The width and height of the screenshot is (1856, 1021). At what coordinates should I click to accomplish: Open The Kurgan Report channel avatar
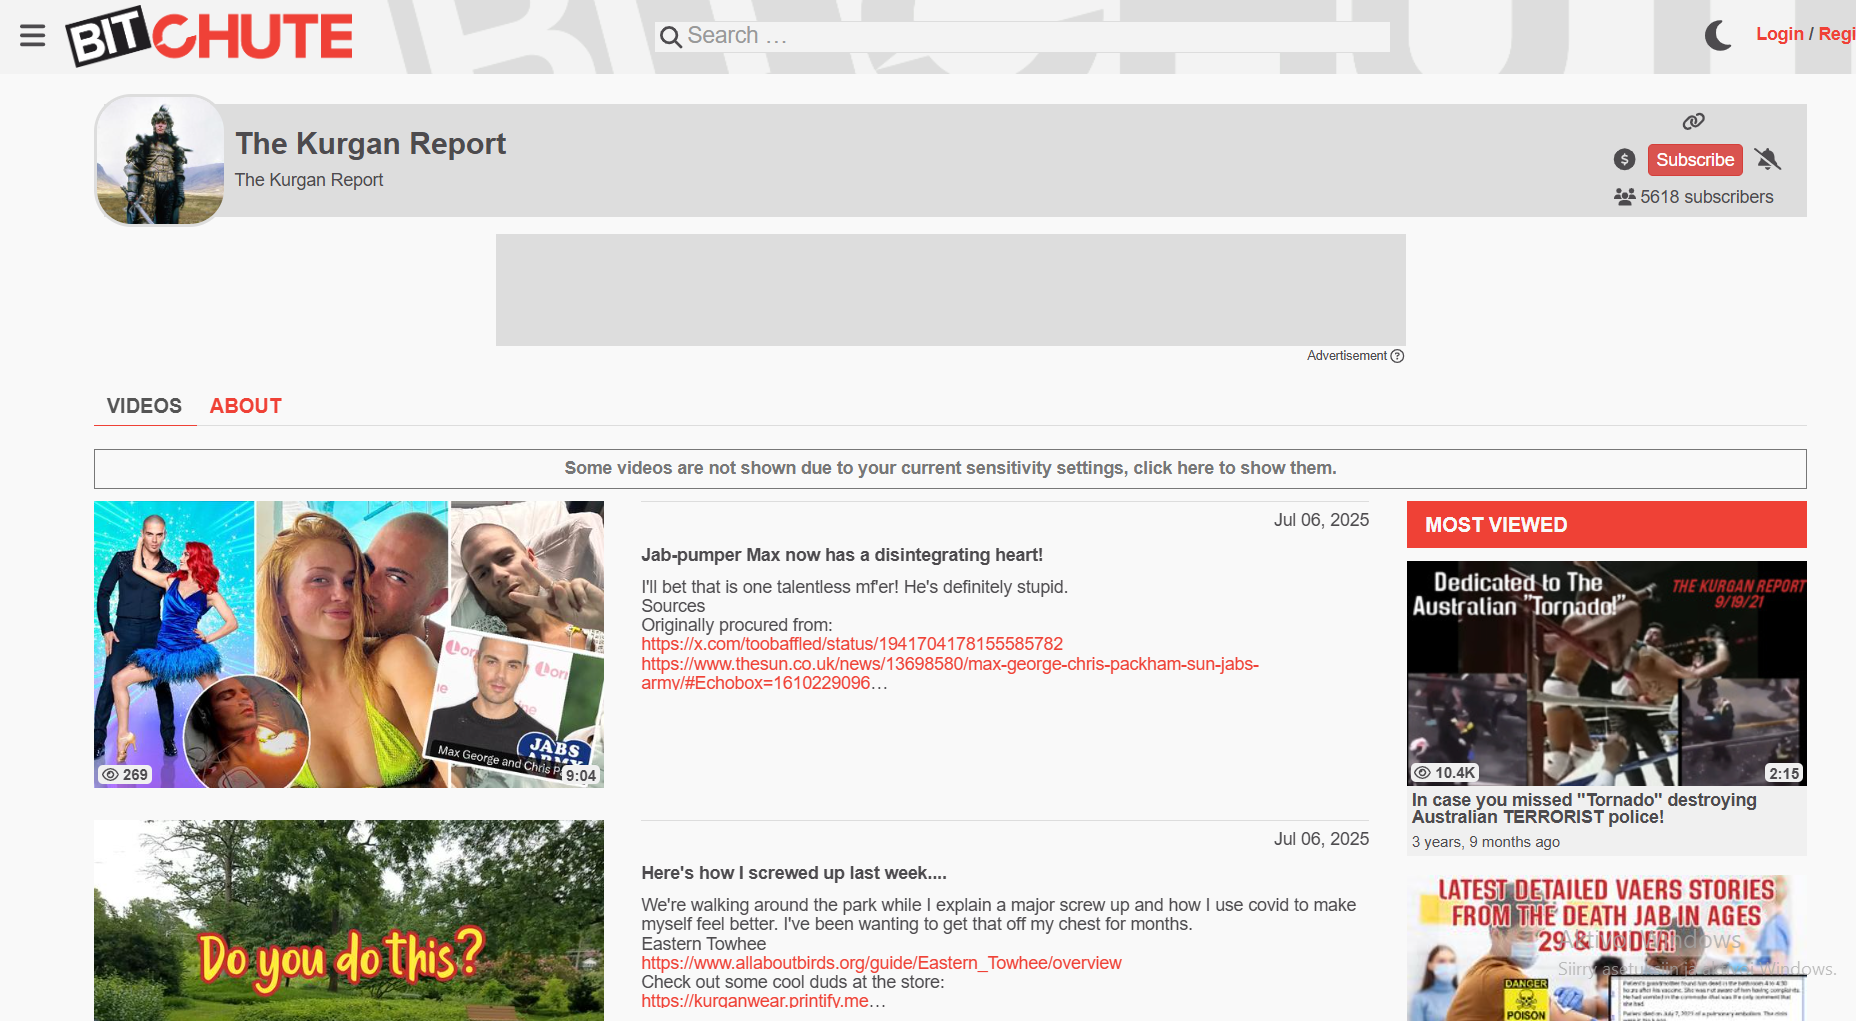coord(160,160)
